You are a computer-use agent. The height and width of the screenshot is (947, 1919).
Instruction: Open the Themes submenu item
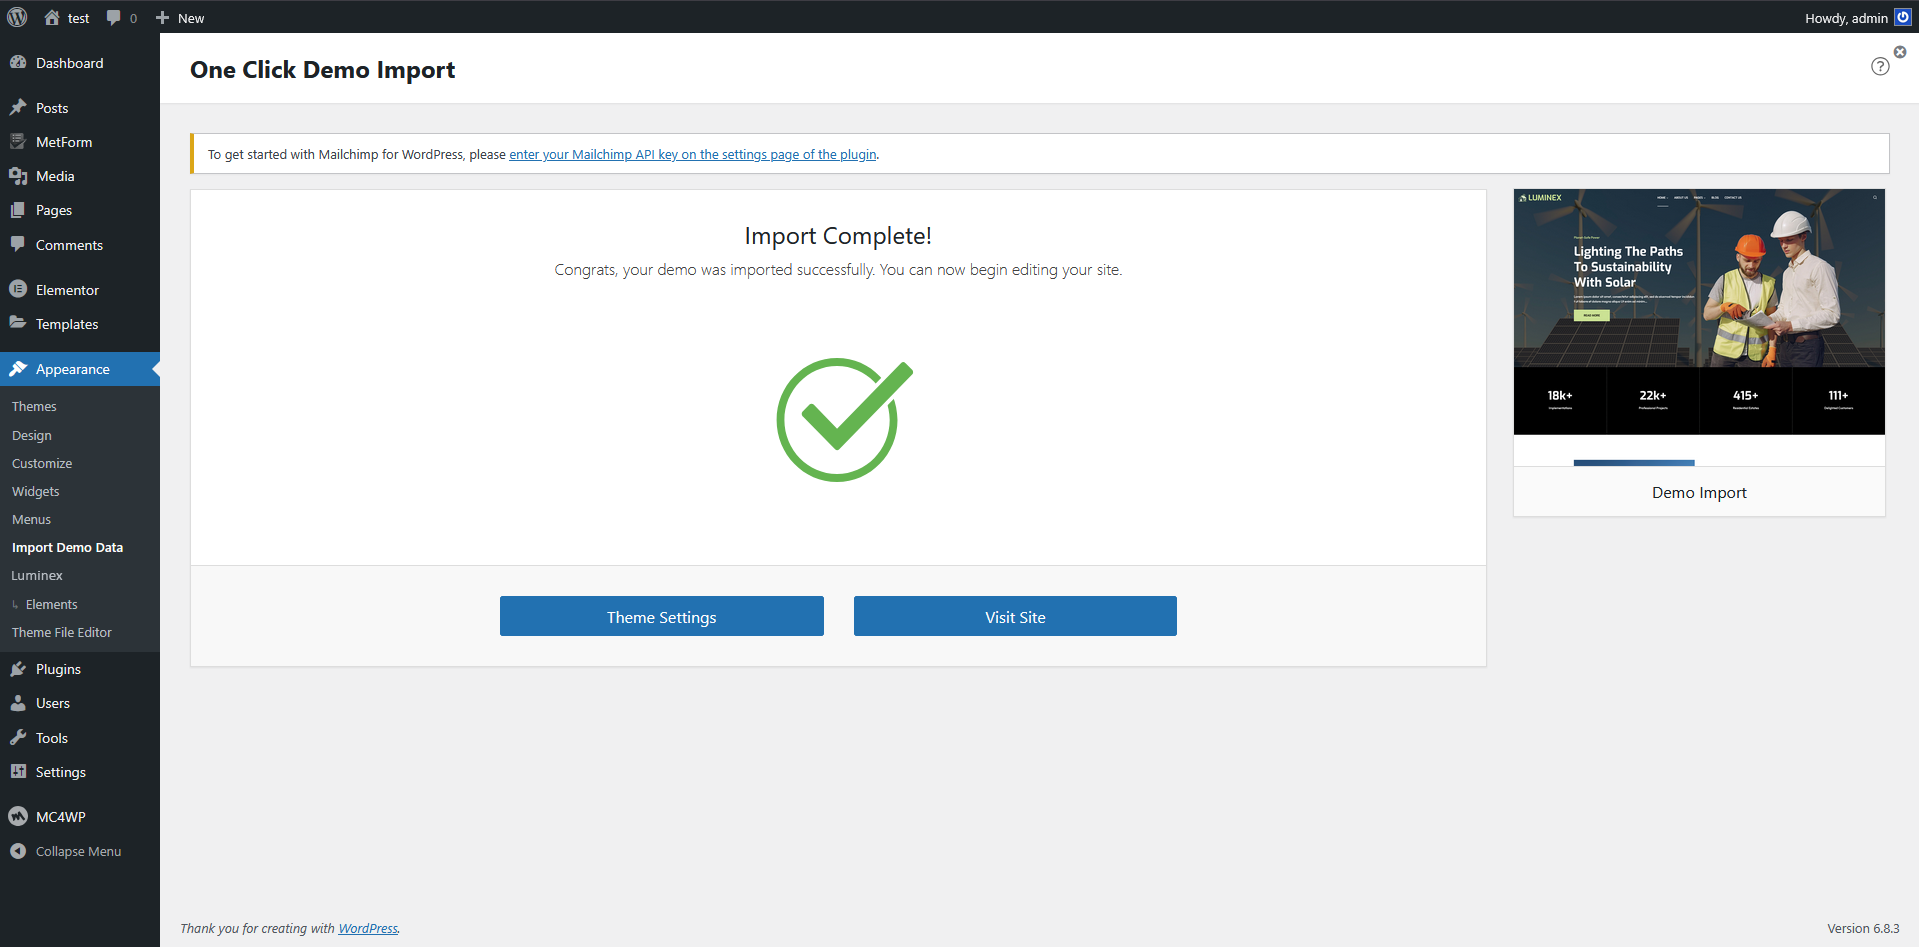tap(34, 406)
